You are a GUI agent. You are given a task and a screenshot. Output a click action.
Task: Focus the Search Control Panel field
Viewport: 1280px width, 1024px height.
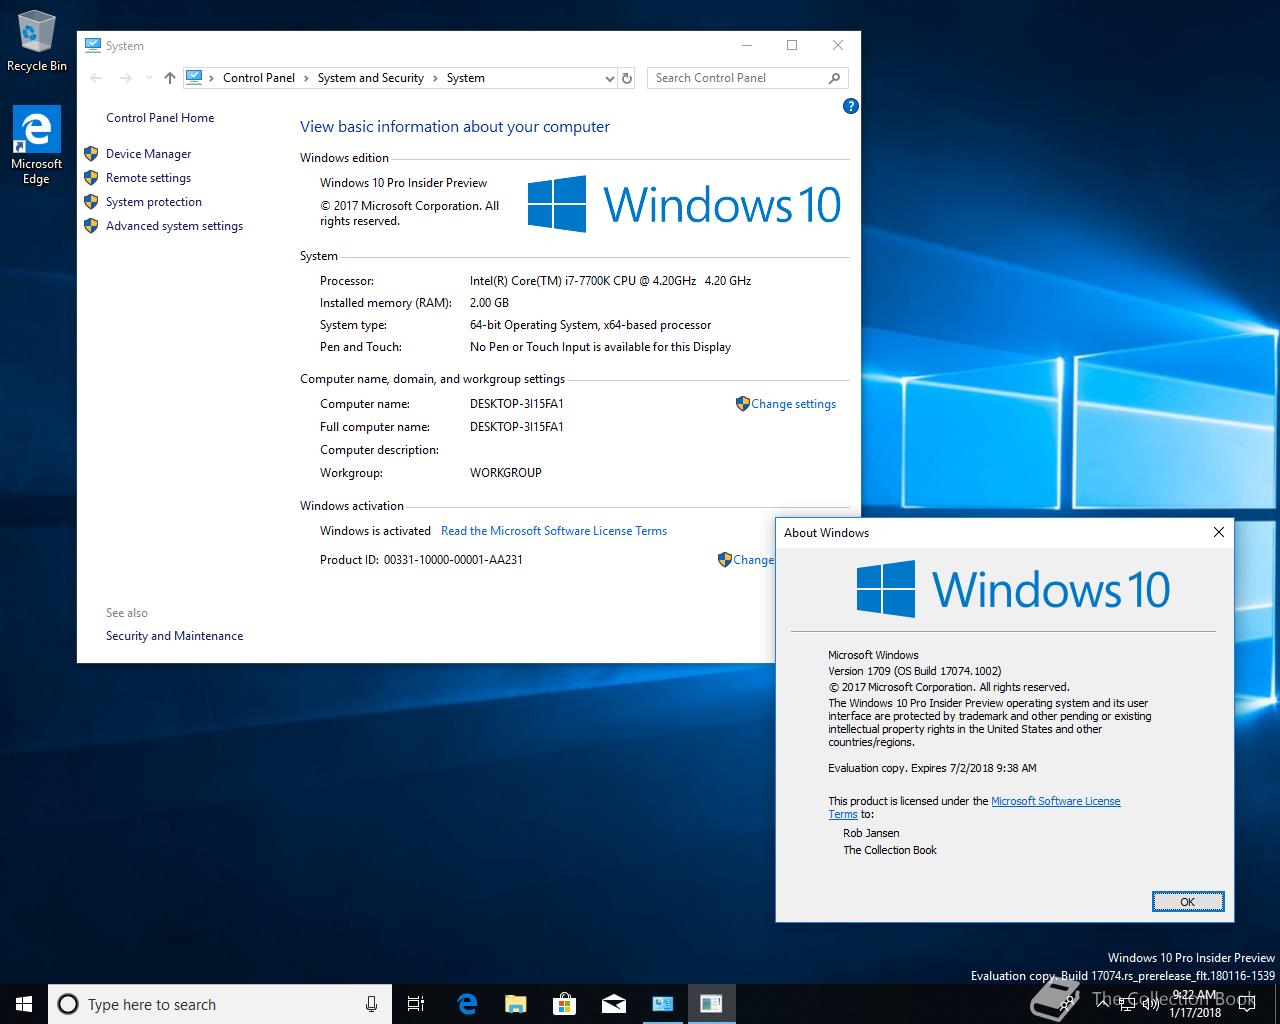pyautogui.click(x=748, y=78)
